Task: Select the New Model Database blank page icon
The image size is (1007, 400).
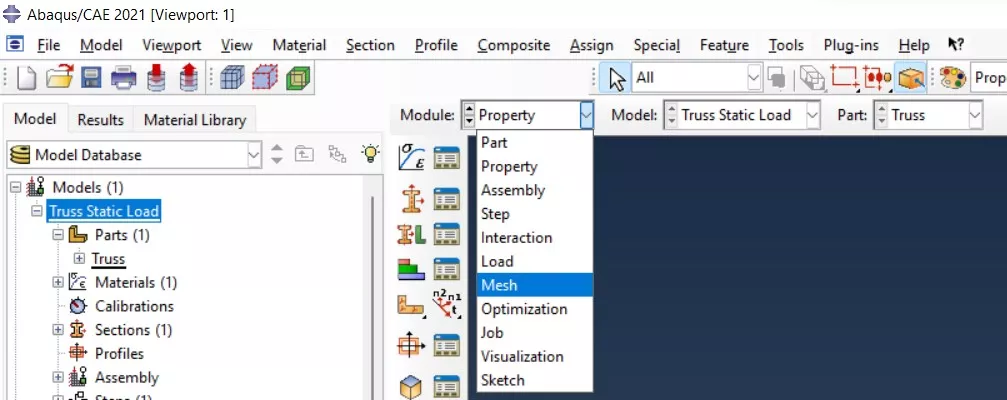Action: click(x=27, y=78)
